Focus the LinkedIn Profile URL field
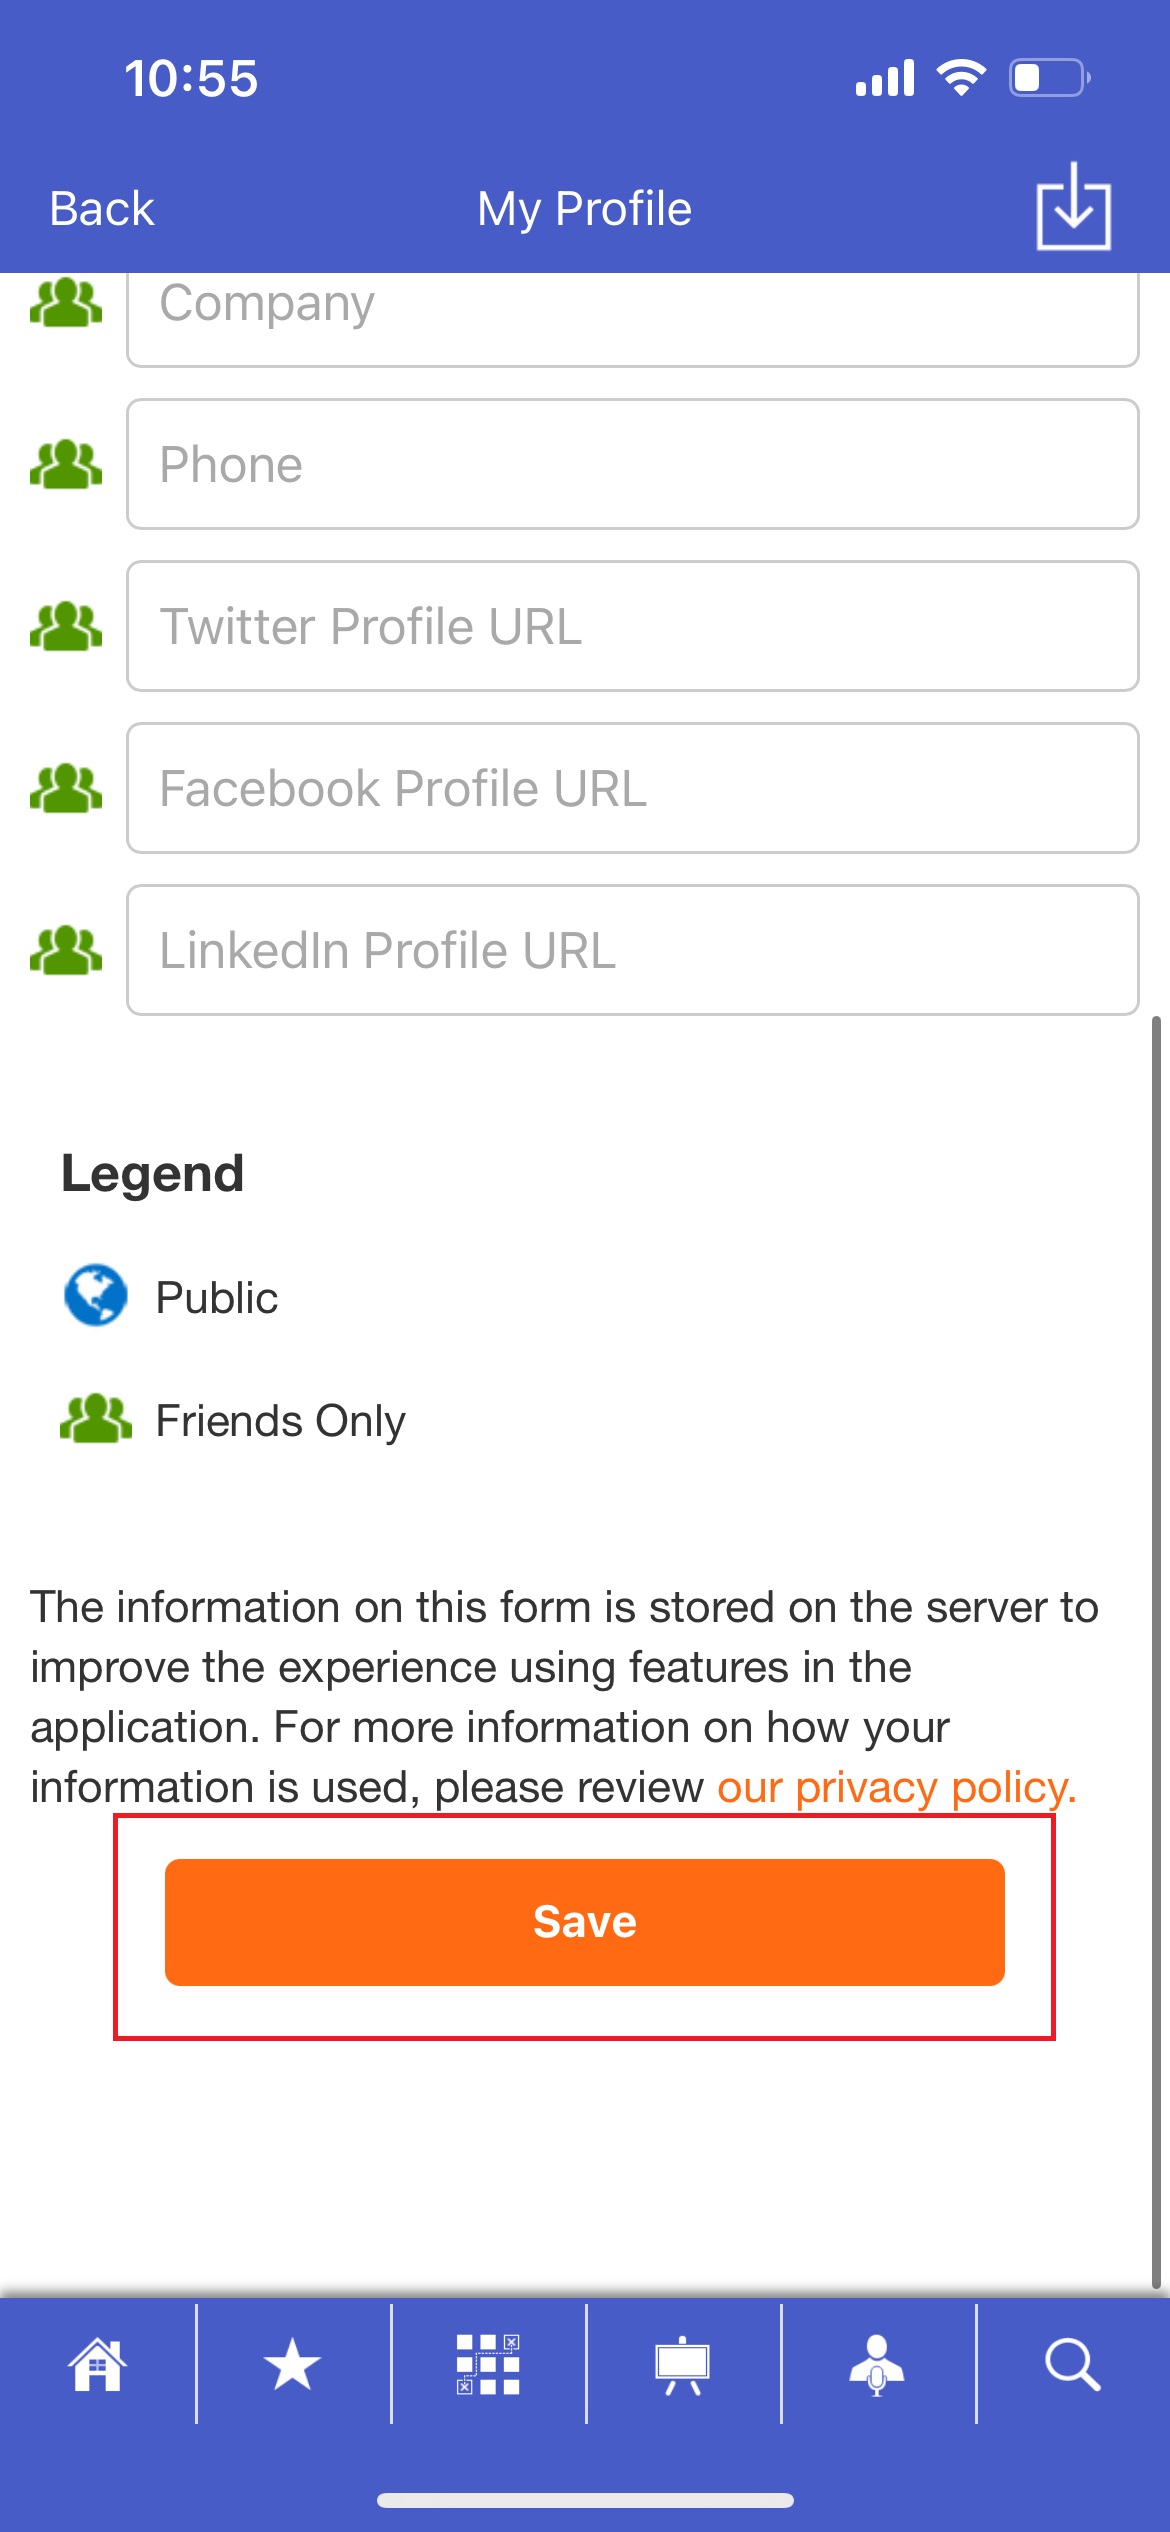 tap(633, 950)
